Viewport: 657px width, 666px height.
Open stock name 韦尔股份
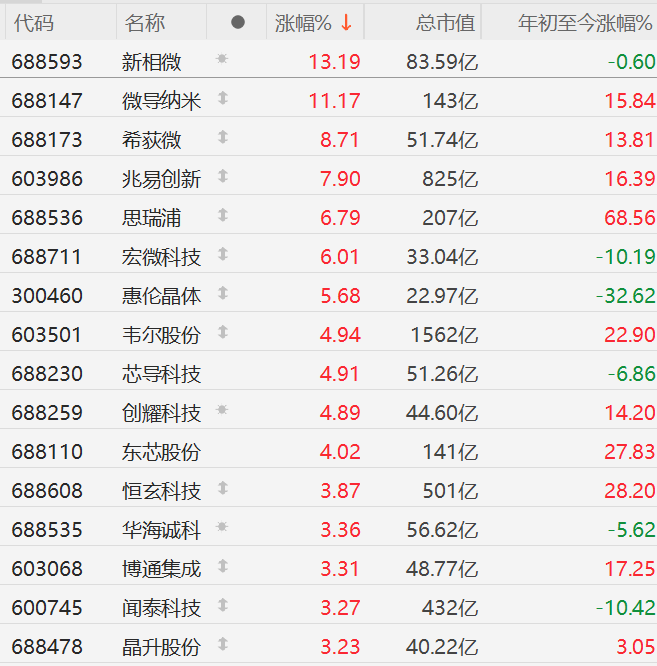(161, 335)
